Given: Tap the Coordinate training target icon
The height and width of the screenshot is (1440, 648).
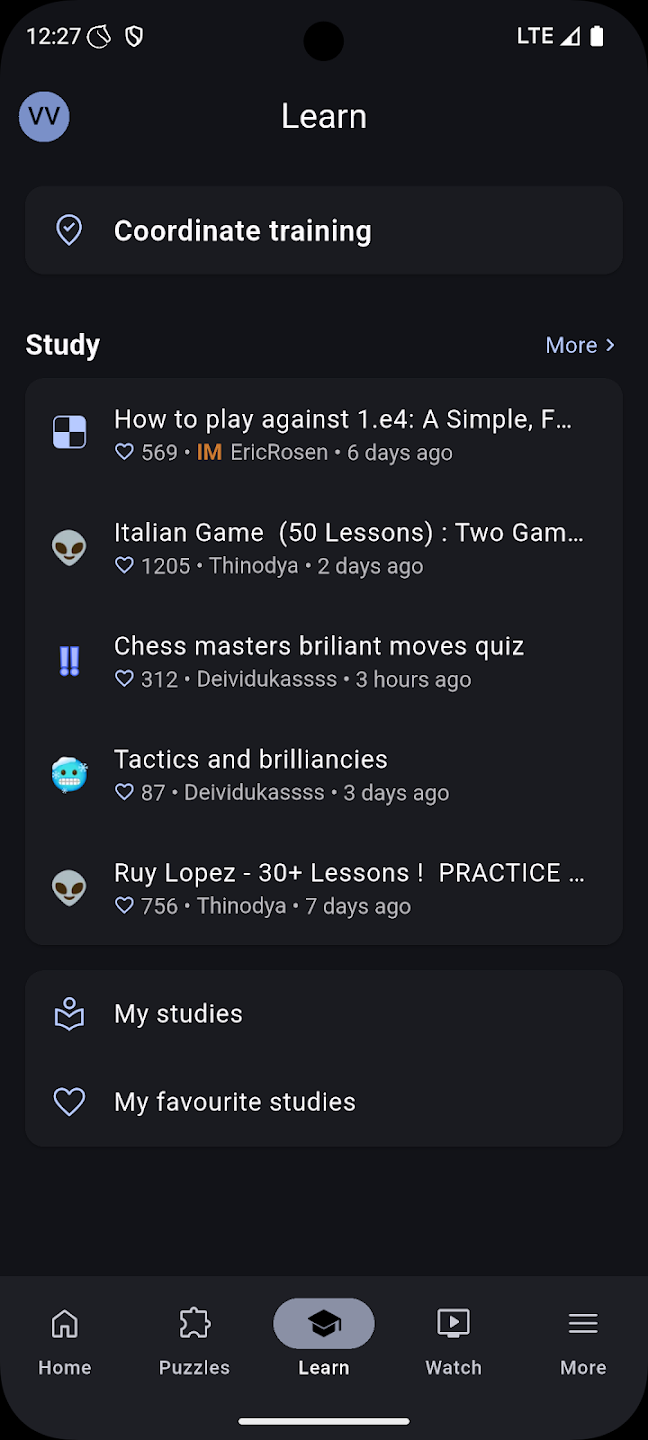Looking at the screenshot, I should point(69,230).
